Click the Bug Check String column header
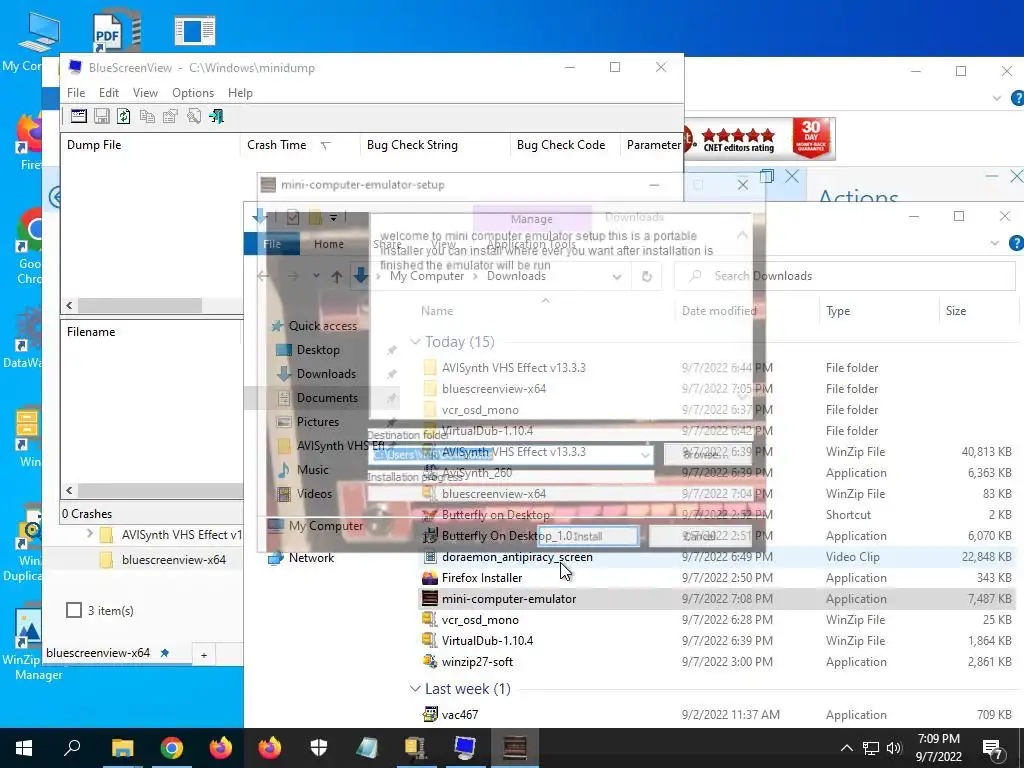Screen dimensions: 1024x768 click(434, 145)
